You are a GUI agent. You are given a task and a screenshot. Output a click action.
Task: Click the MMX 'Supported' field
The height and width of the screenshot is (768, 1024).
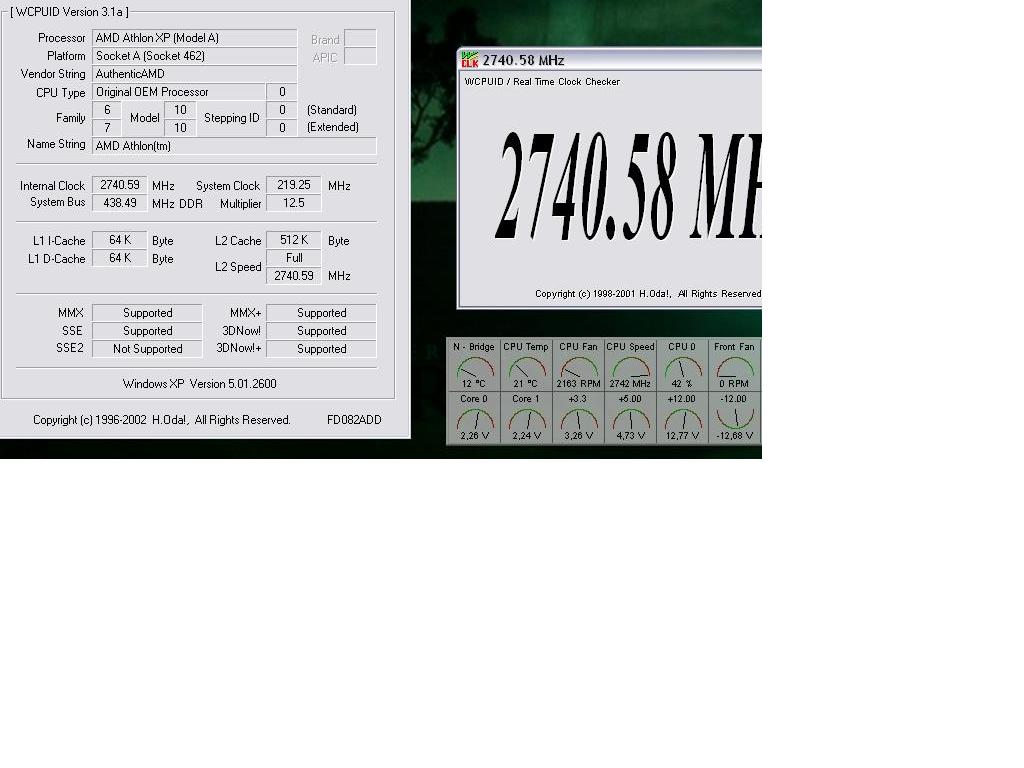click(x=148, y=313)
